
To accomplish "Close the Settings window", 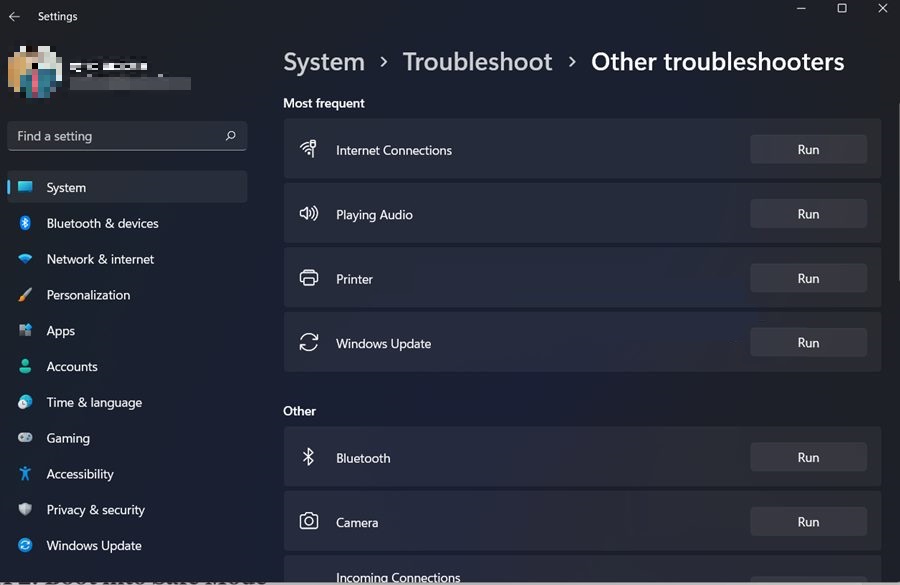I will pyautogui.click(x=883, y=8).
